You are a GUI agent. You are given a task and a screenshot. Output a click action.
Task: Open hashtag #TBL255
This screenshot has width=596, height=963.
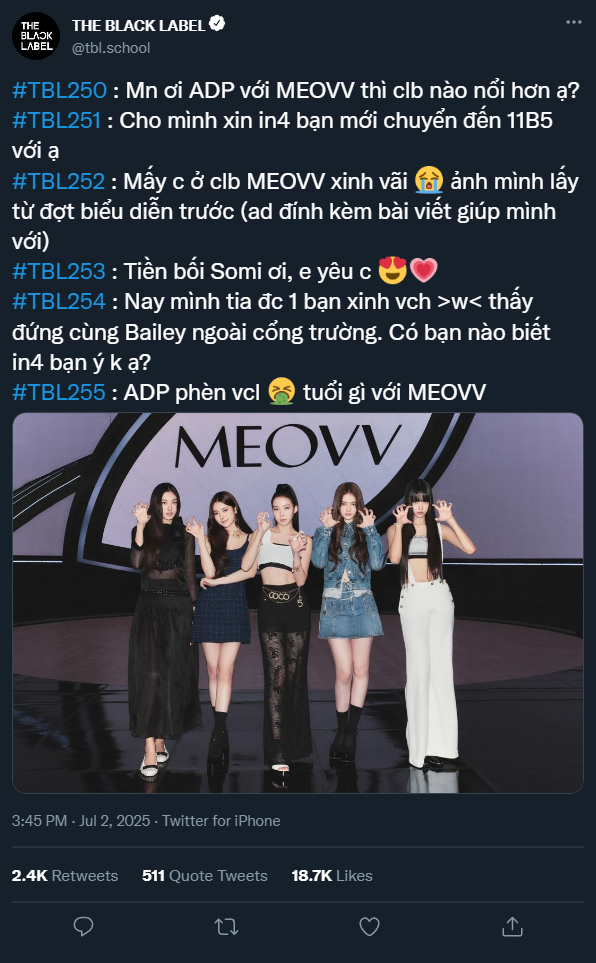click(59, 392)
